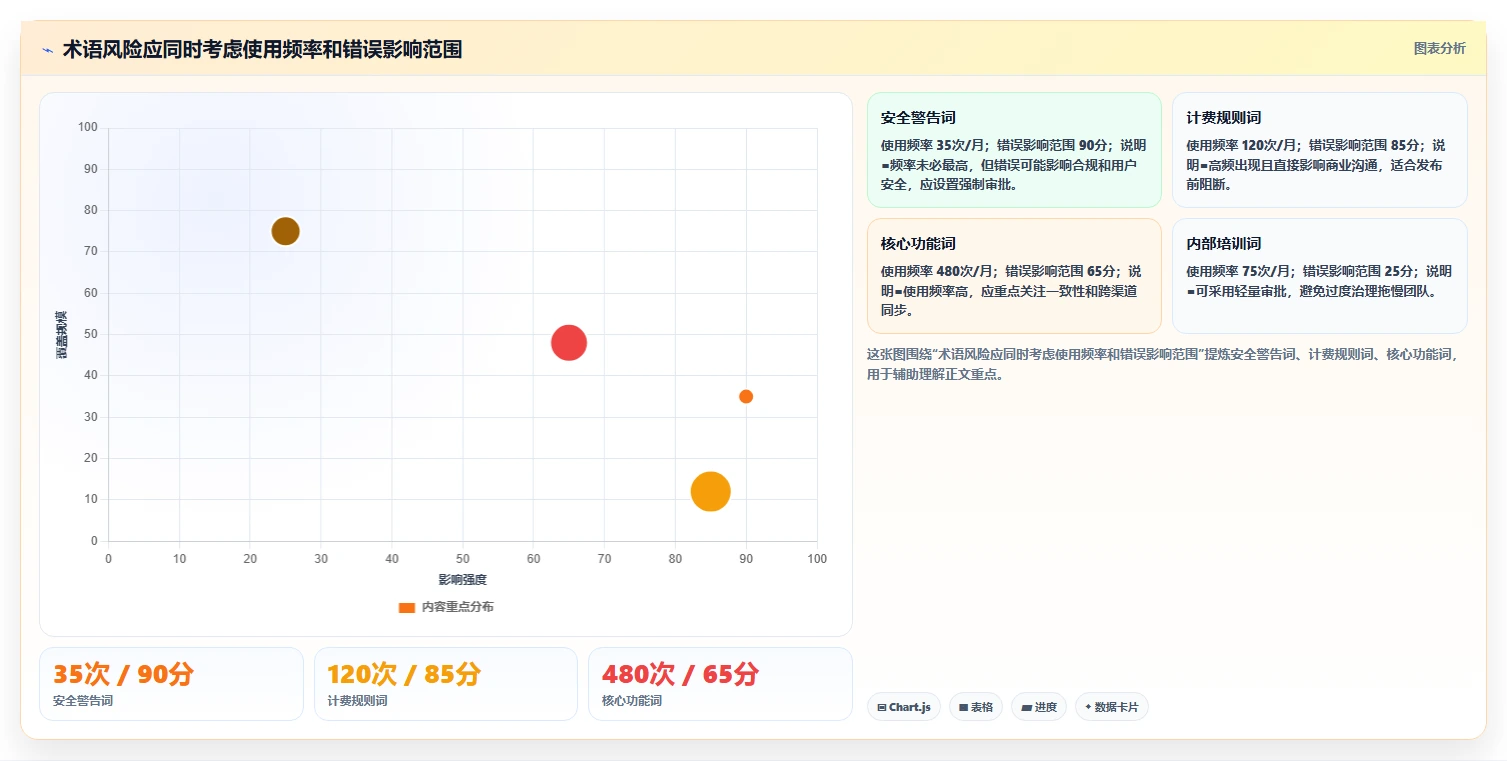Click the 表格 tag chip
1507x761 pixels.
(x=976, y=707)
